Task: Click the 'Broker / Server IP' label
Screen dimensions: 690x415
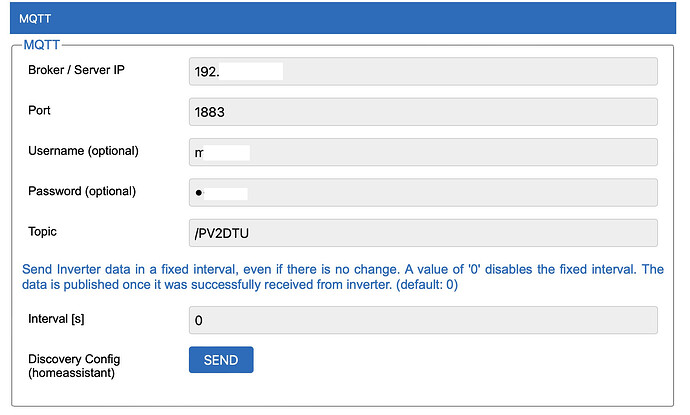Action: click(x=76, y=70)
